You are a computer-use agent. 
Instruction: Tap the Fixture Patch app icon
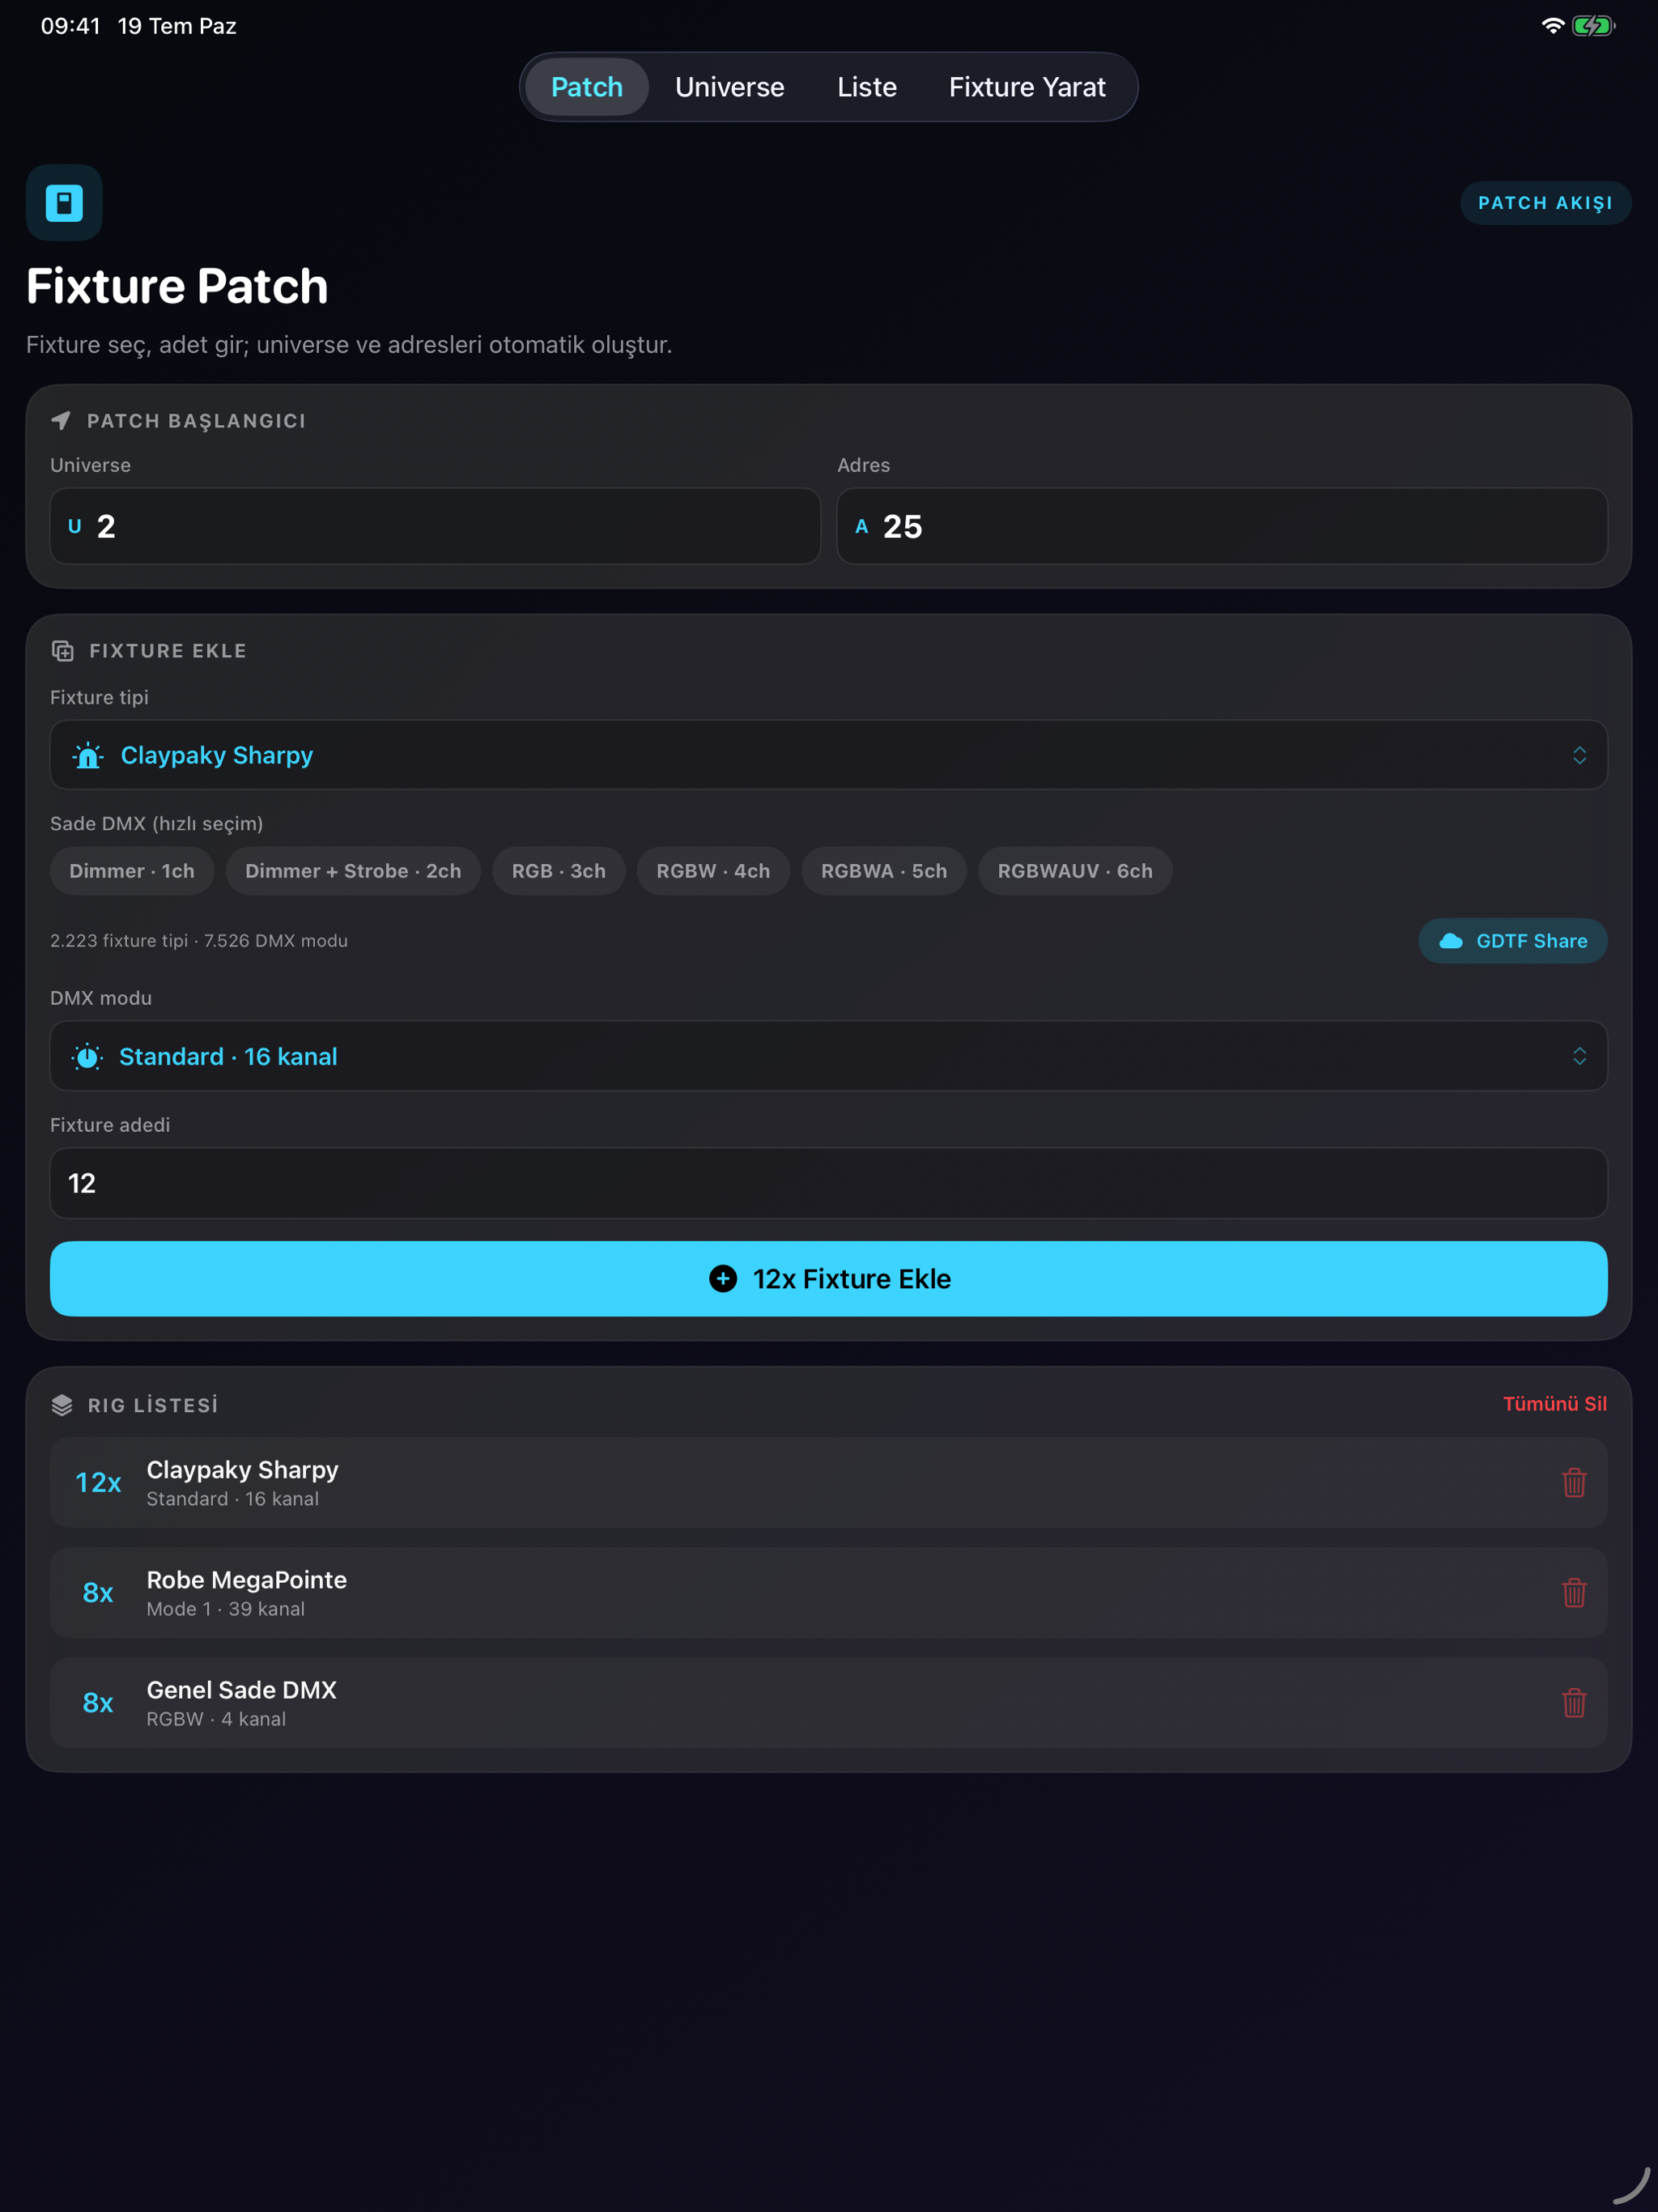[x=64, y=203]
